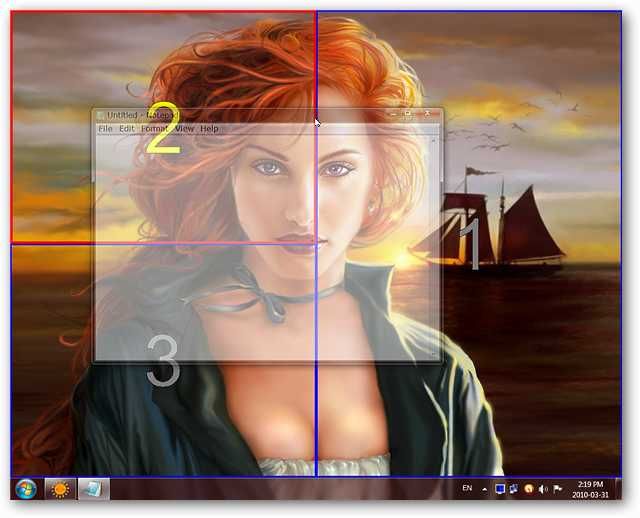
Task: Open the Edit menu in Notepad
Action: [127, 129]
